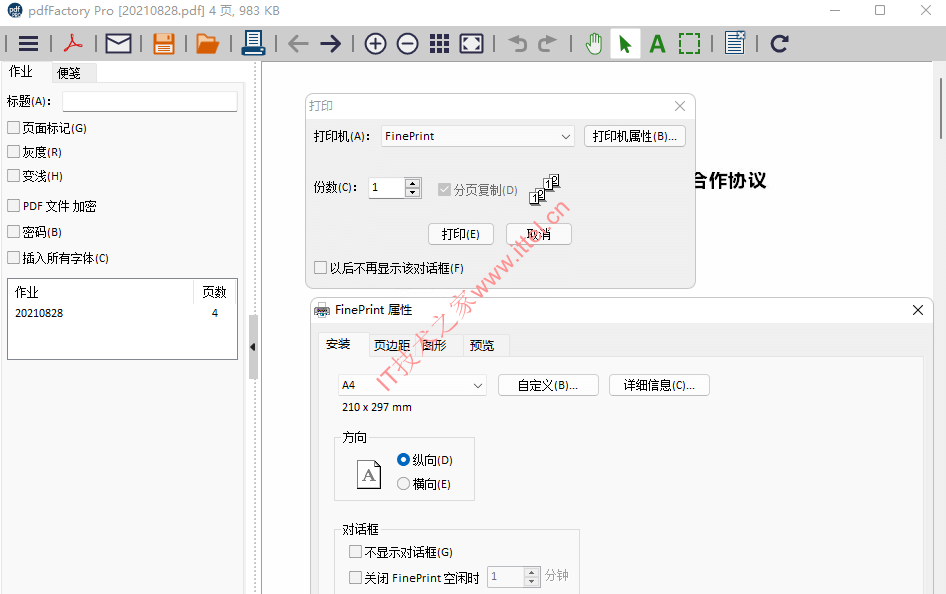Image resolution: width=946 pixels, height=594 pixels.
Task: Enable the 页面标记(G) checkbox
Action: 13,127
